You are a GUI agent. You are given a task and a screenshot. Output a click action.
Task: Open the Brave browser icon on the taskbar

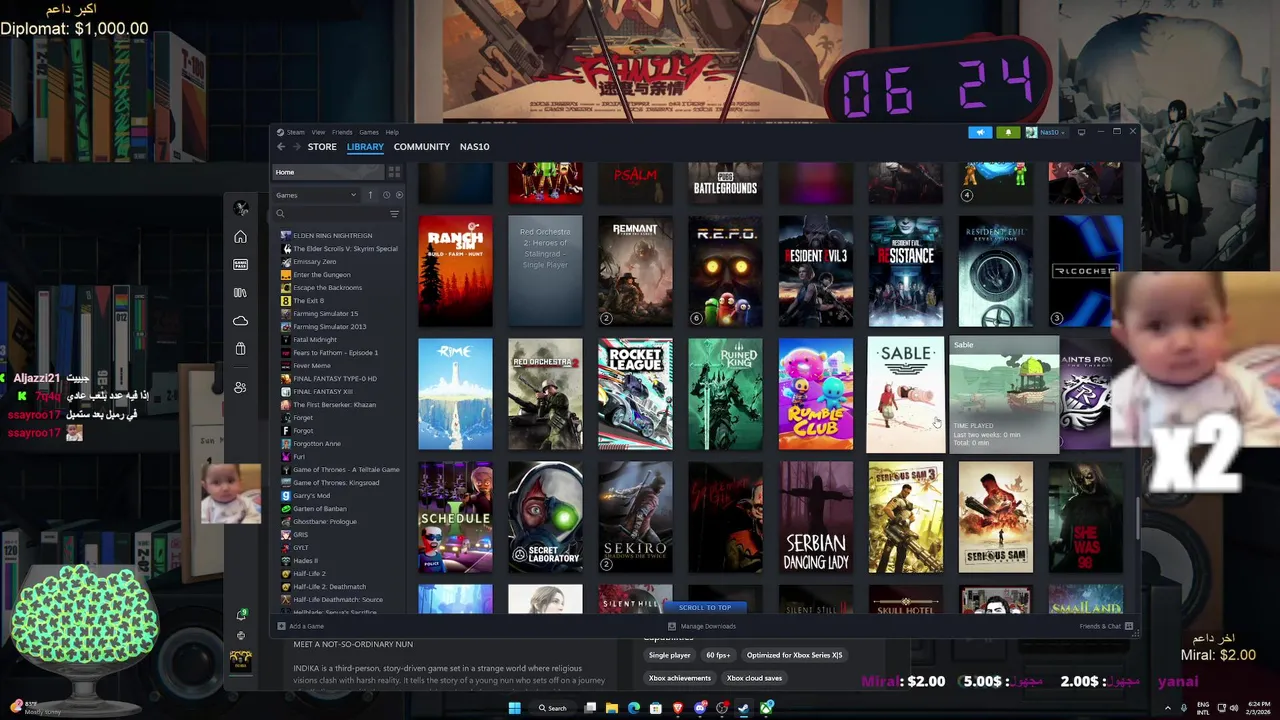click(678, 708)
